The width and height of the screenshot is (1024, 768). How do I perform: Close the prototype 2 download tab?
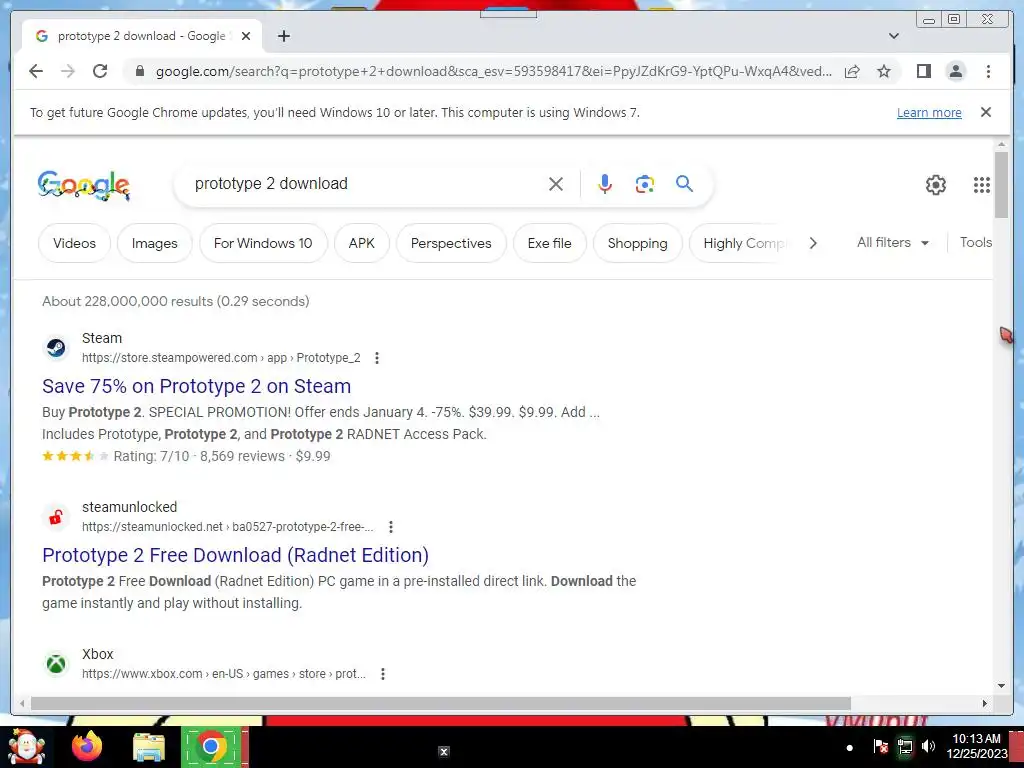pos(246,36)
